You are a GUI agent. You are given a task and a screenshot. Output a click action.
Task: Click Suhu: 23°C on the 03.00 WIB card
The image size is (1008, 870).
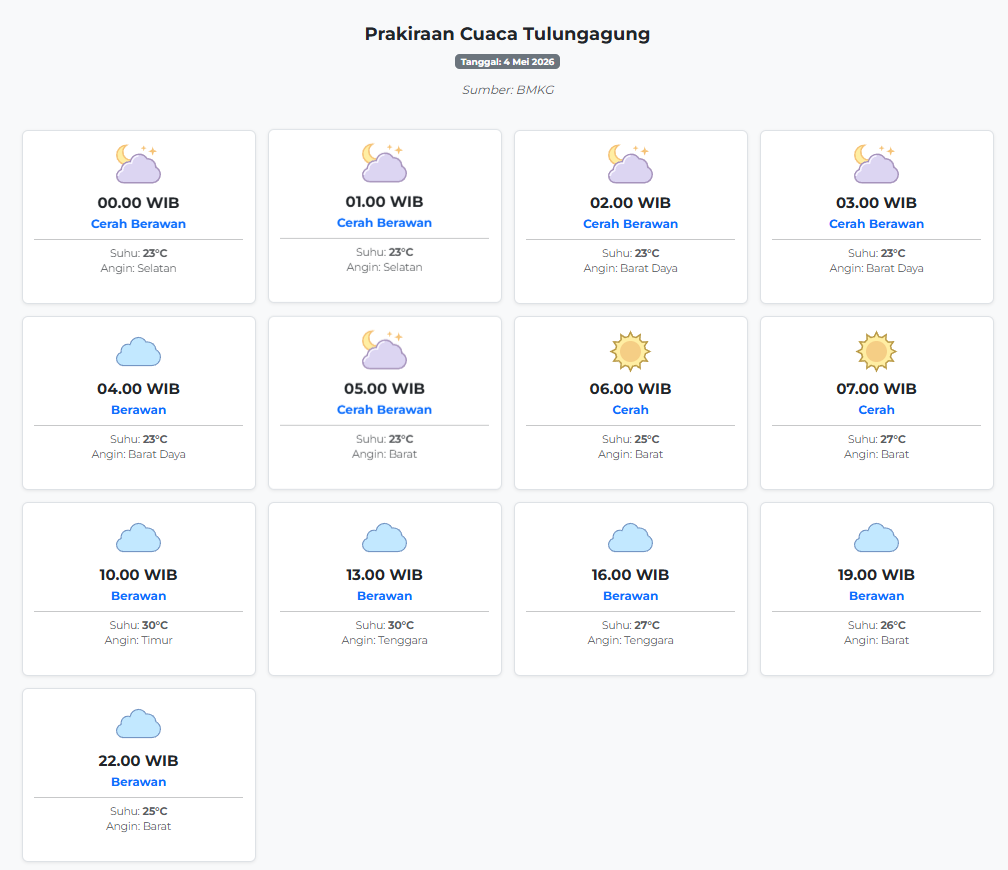pyautogui.click(x=876, y=253)
